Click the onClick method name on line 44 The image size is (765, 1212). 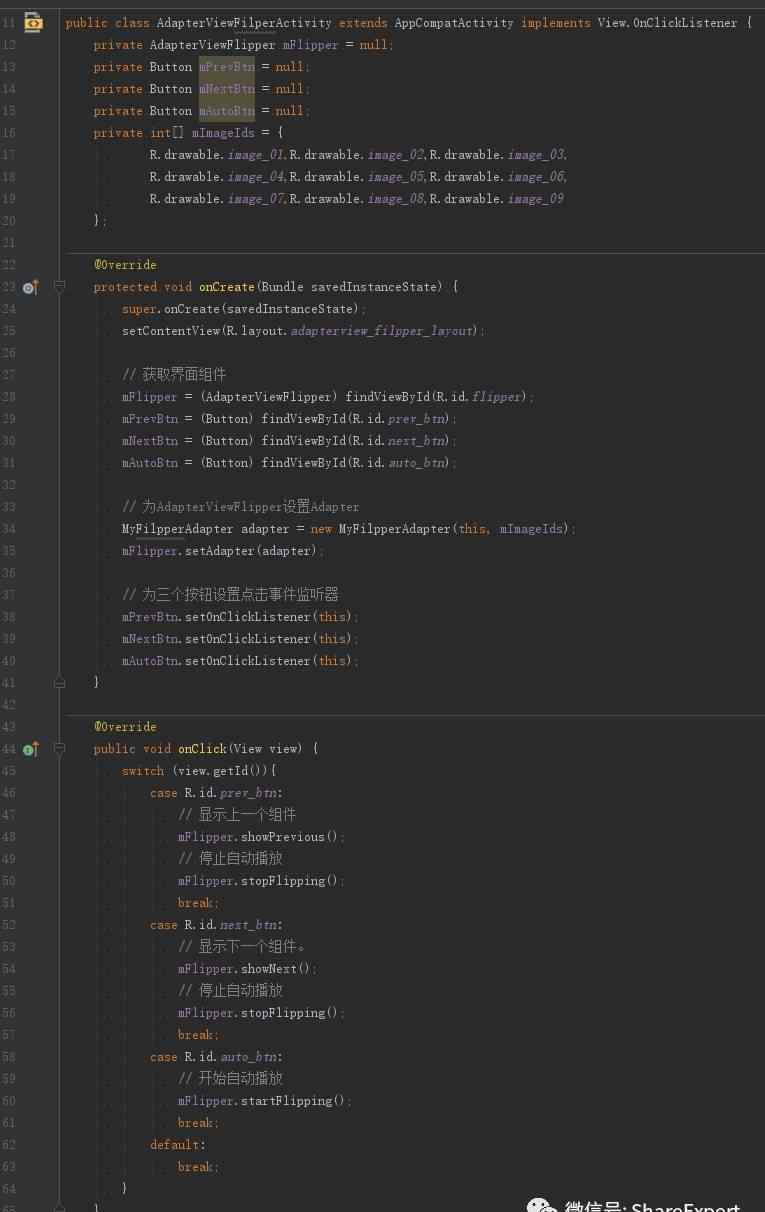(202, 749)
